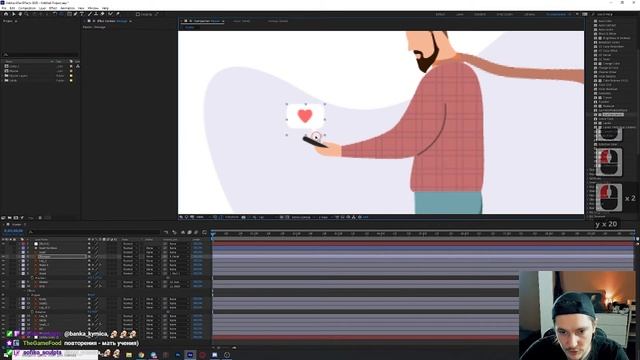The width and height of the screenshot is (640, 360).
Task: Expand layer 1 twirl-down arrow
Action: 19,244
